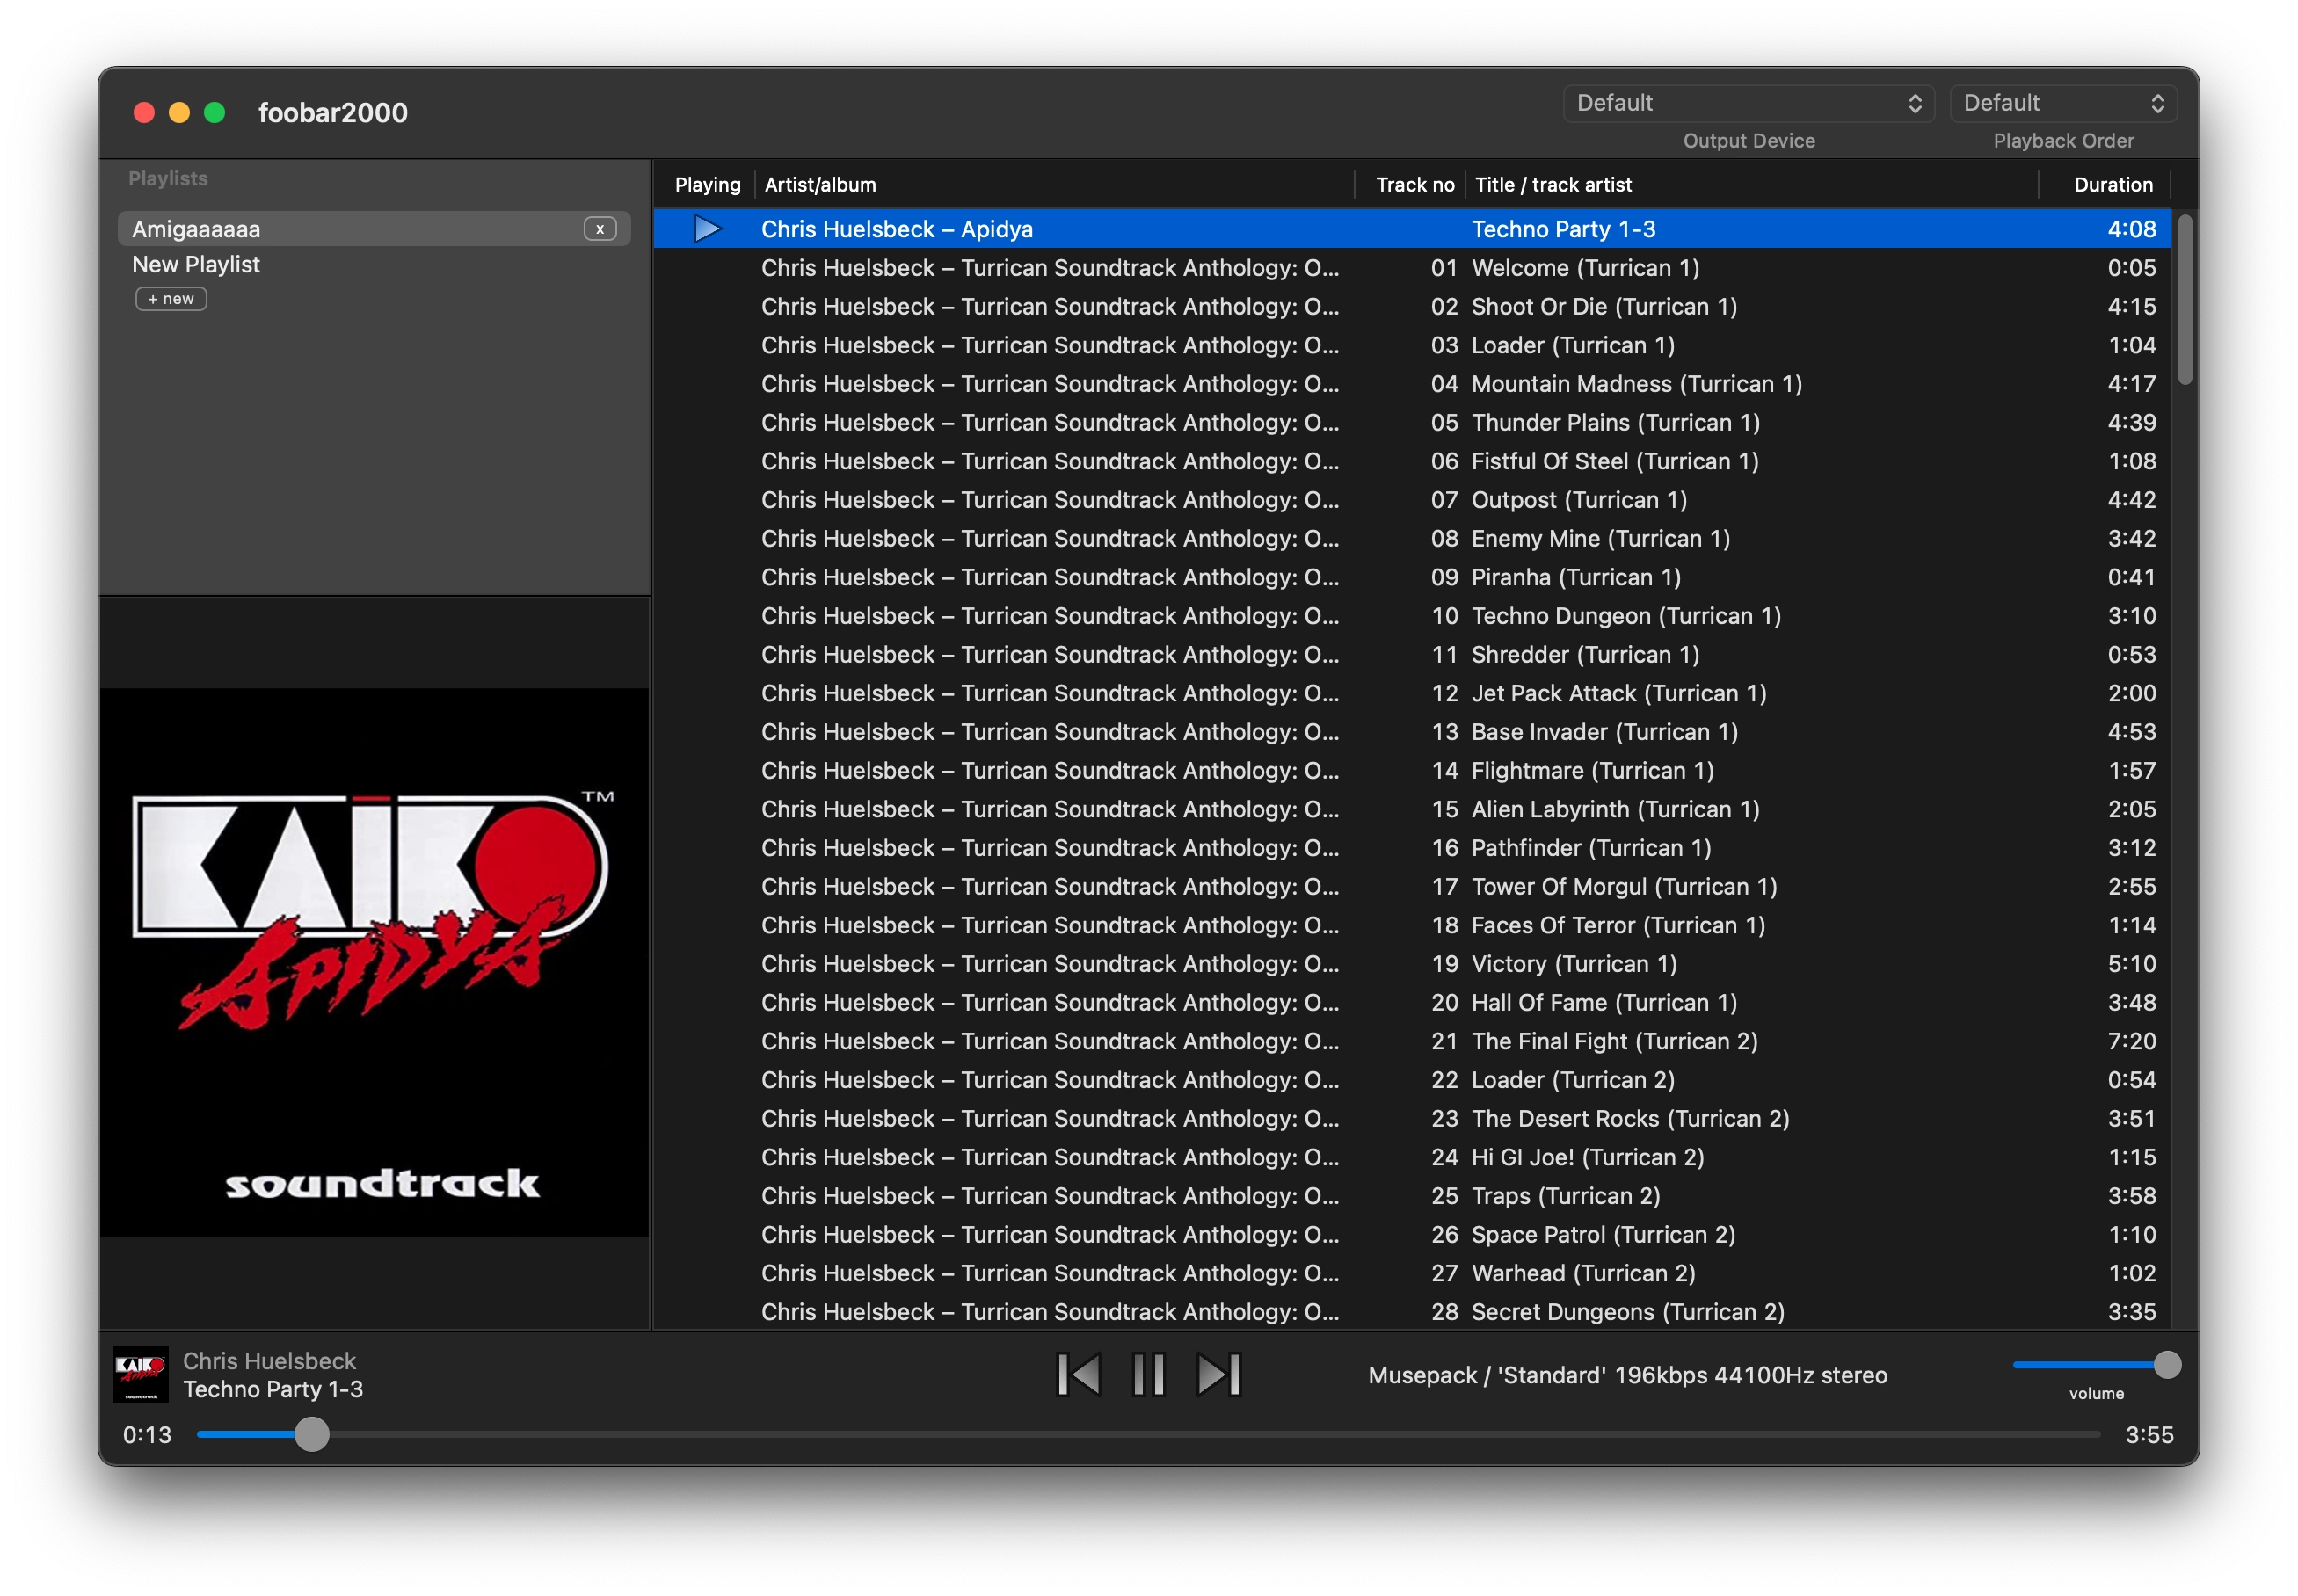Select track Hall Of Fame (Turrican 1)
The image size is (2298, 1596).
coord(1412,1003)
